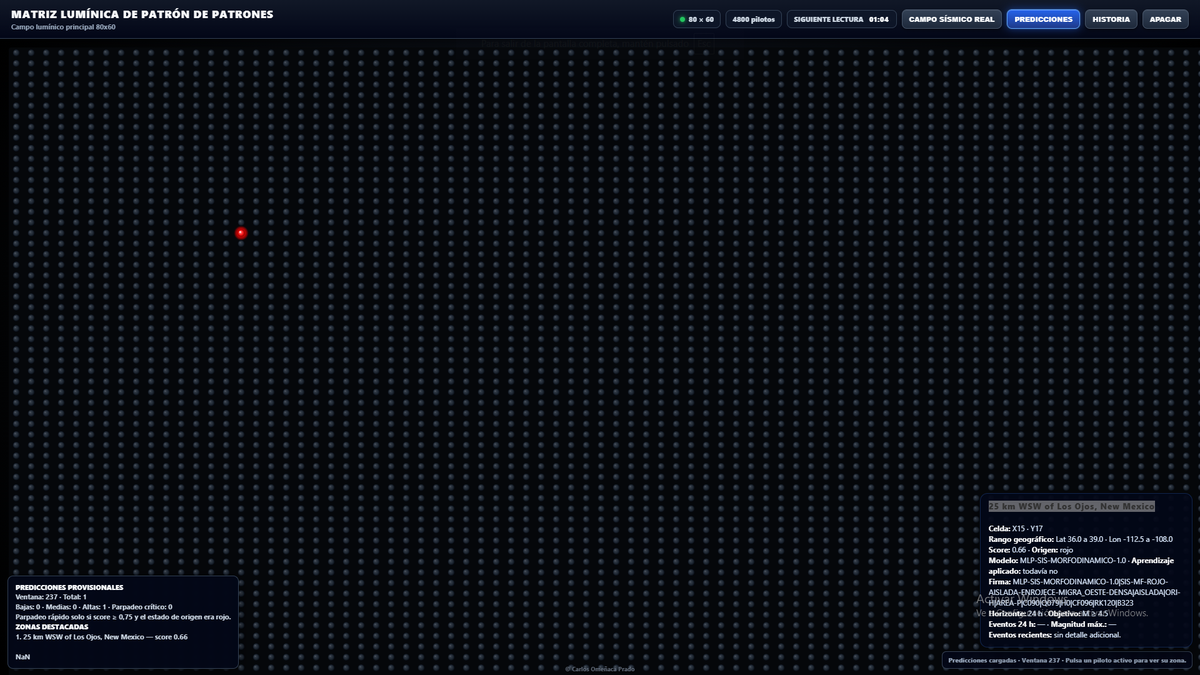
Task: Click the highlighted 25 km WSW of Los Ojos heading
Action: pyautogui.click(x=1071, y=506)
